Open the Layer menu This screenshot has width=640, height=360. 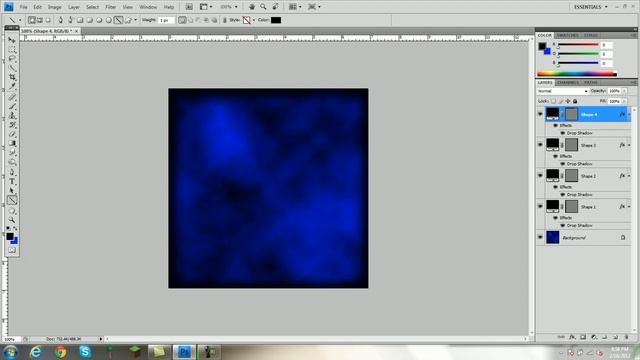[74, 7]
